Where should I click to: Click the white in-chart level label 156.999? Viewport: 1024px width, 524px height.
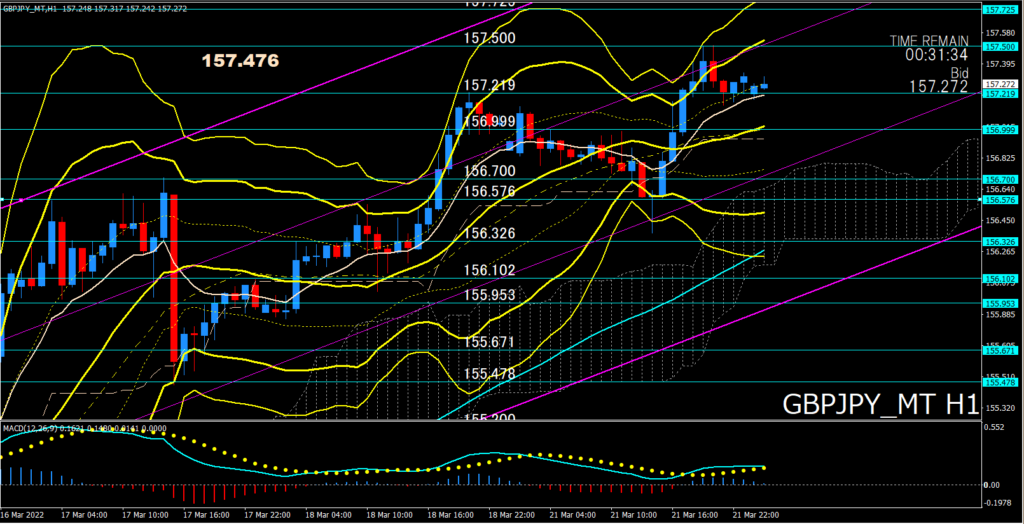coord(490,121)
